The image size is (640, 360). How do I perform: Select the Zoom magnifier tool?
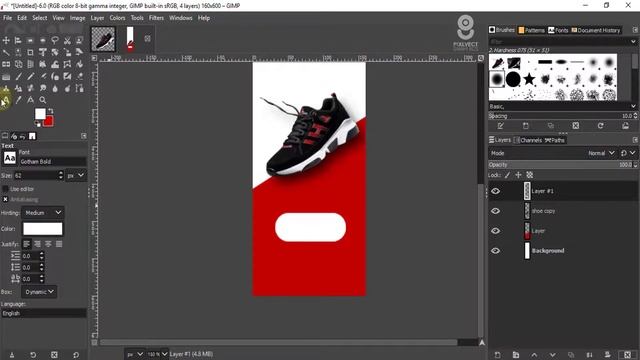coord(42,100)
